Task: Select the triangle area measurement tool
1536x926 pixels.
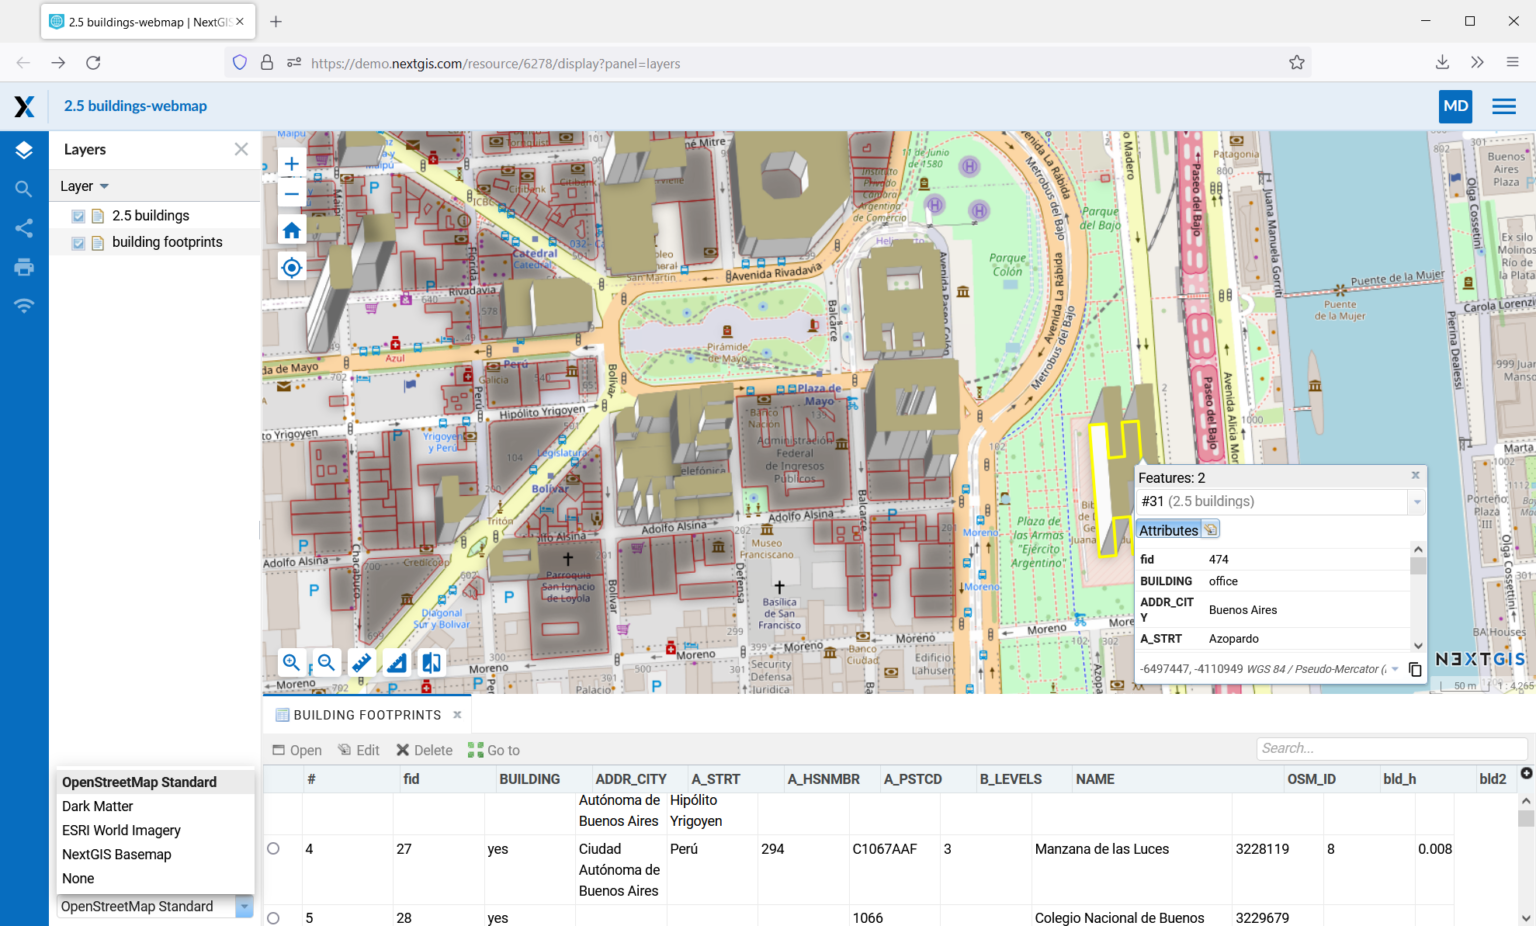Action: click(x=397, y=662)
